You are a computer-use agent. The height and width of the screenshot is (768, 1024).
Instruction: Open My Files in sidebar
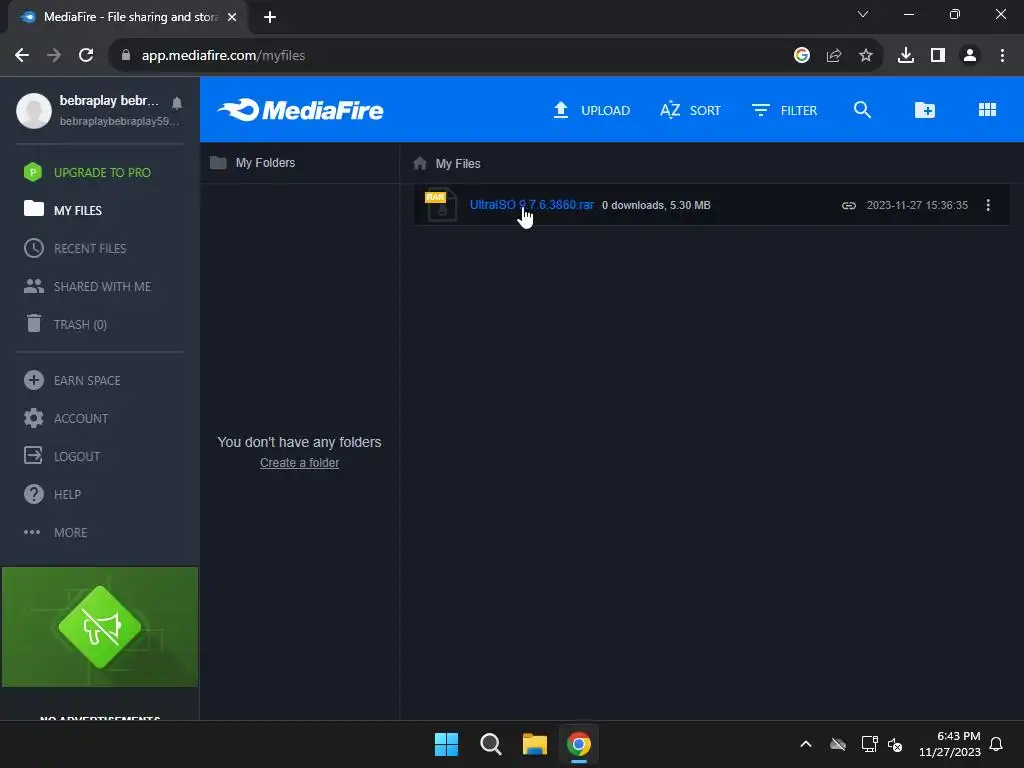(x=63, y=210)
